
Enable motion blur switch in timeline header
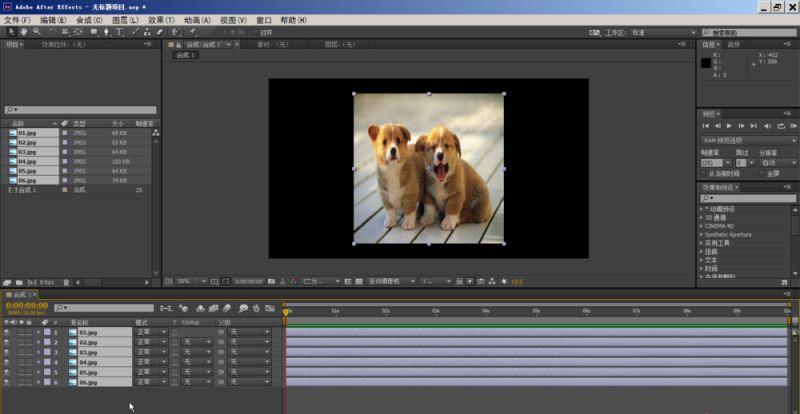[227, 308]
